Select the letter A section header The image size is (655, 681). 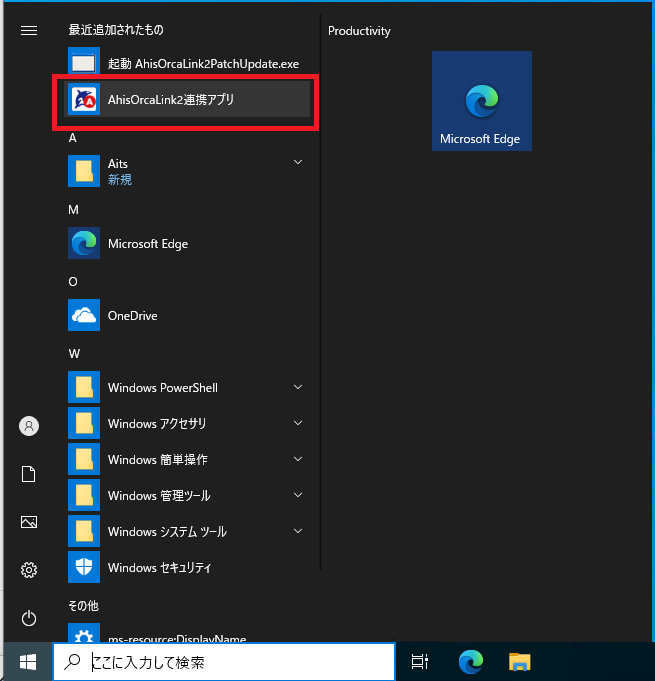(73, 138)
